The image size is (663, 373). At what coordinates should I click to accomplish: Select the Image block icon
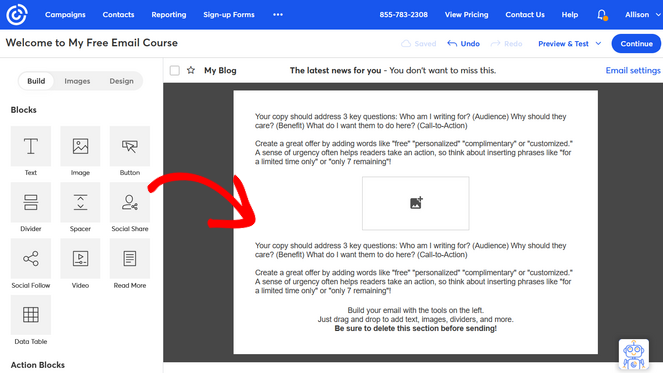pyautogui.click(x=80, y=146)
